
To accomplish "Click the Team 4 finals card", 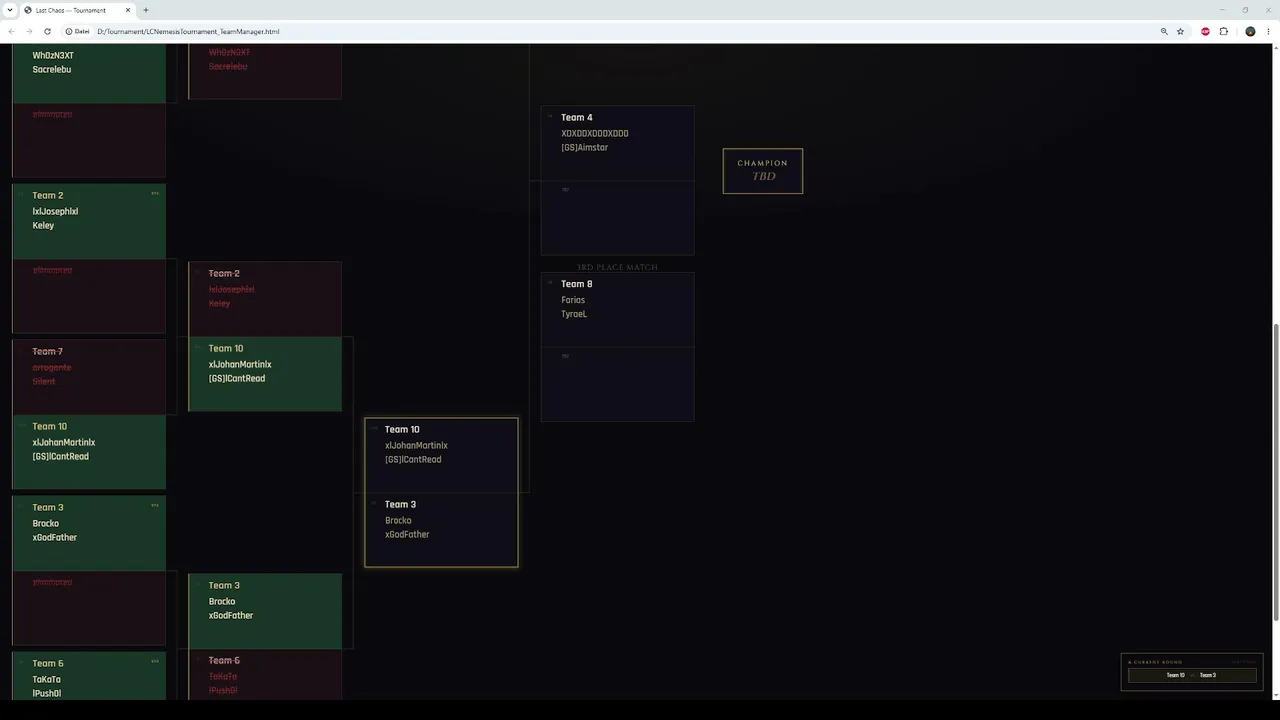I will tap(618, 143).
